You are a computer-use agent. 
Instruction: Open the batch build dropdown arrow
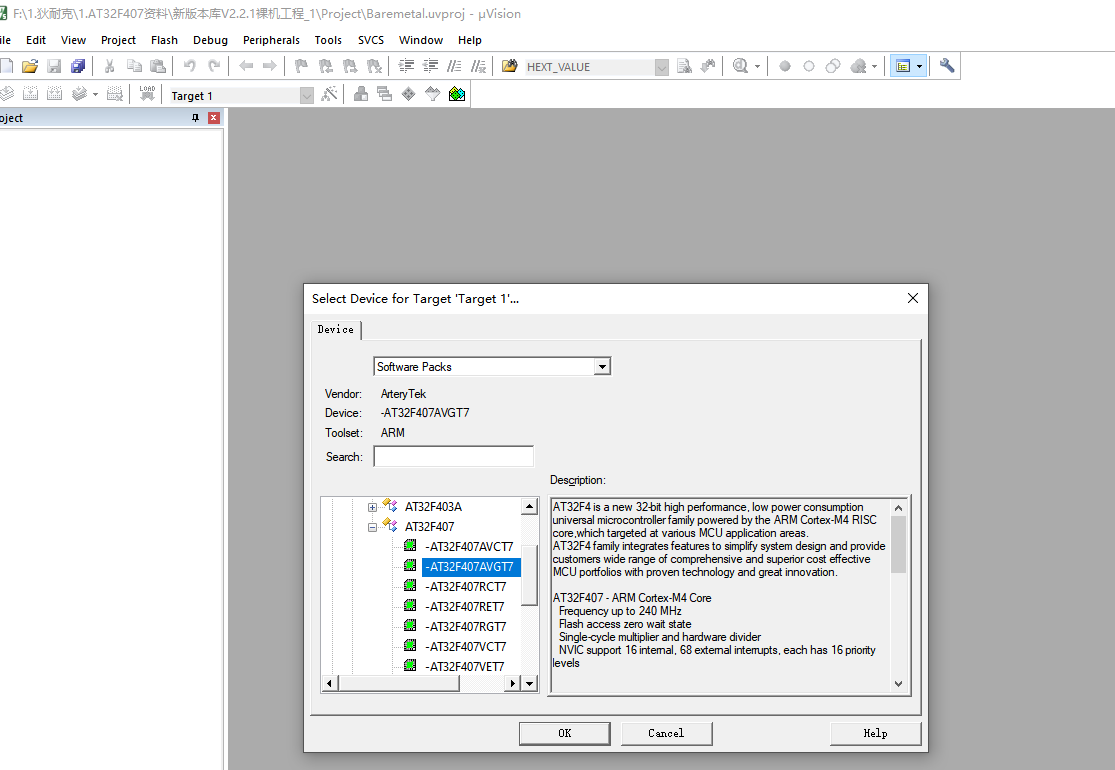tap(95, 94)
